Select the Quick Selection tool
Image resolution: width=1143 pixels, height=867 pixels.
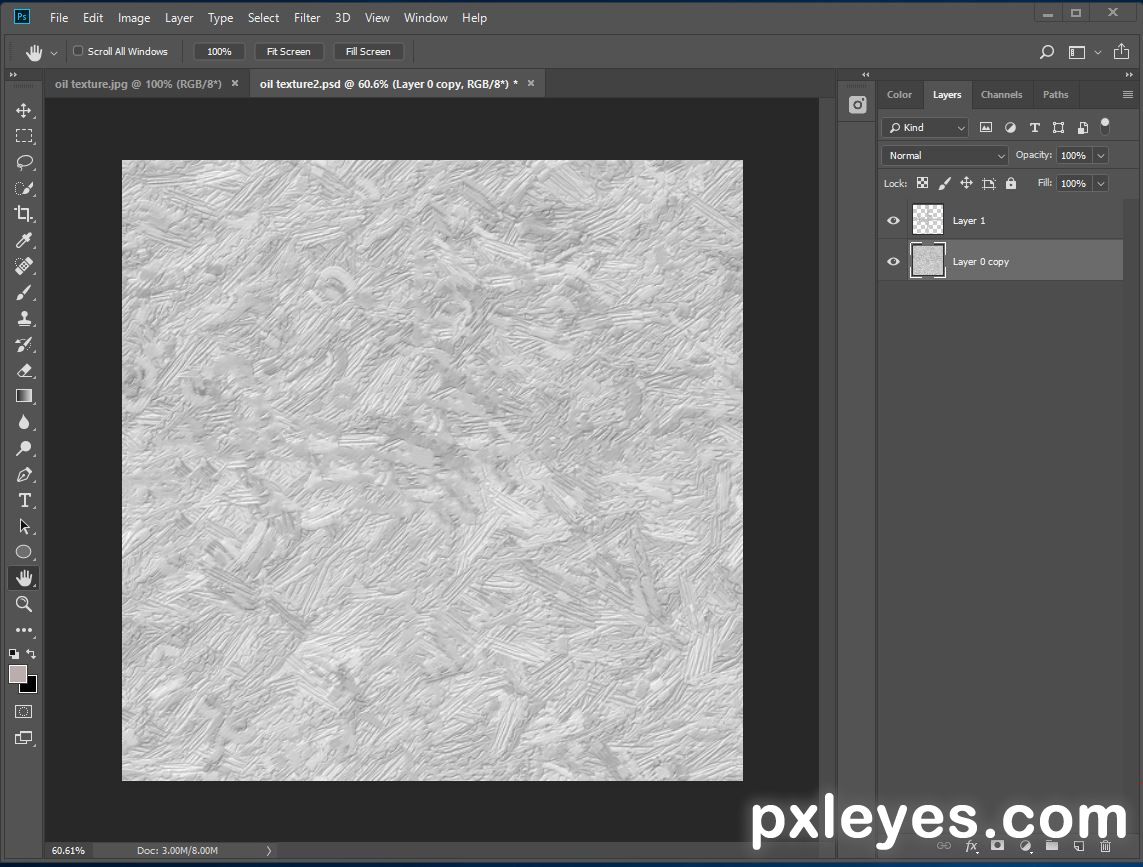[24, 188]
